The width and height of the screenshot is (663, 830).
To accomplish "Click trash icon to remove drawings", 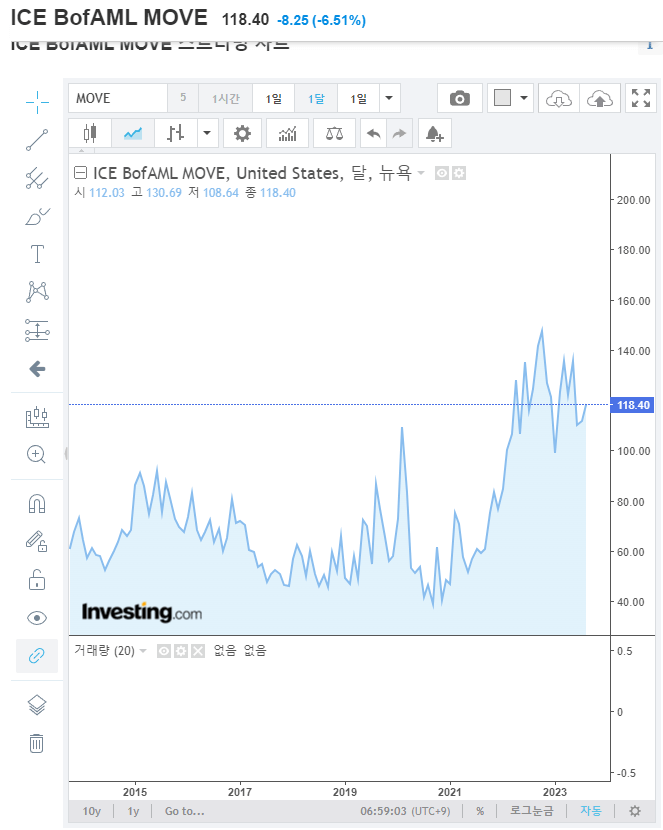I will click(x=37, y=743).
